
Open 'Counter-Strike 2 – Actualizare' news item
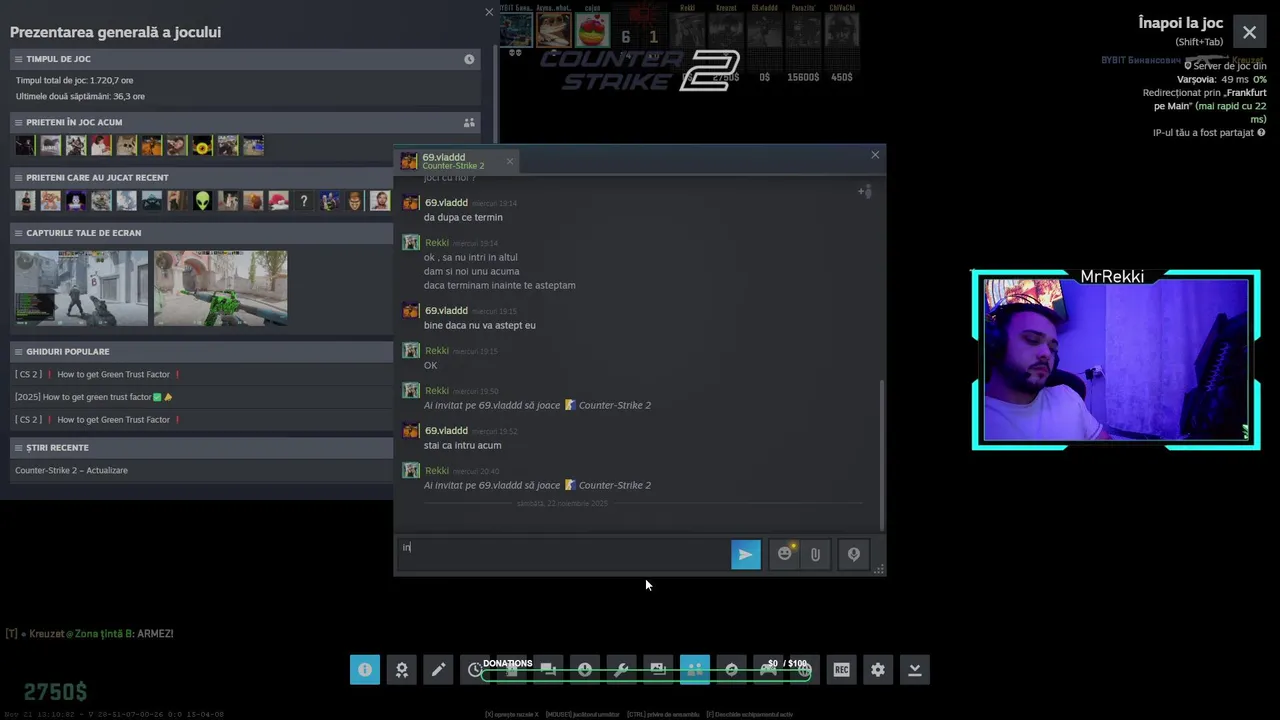[71, 470]
